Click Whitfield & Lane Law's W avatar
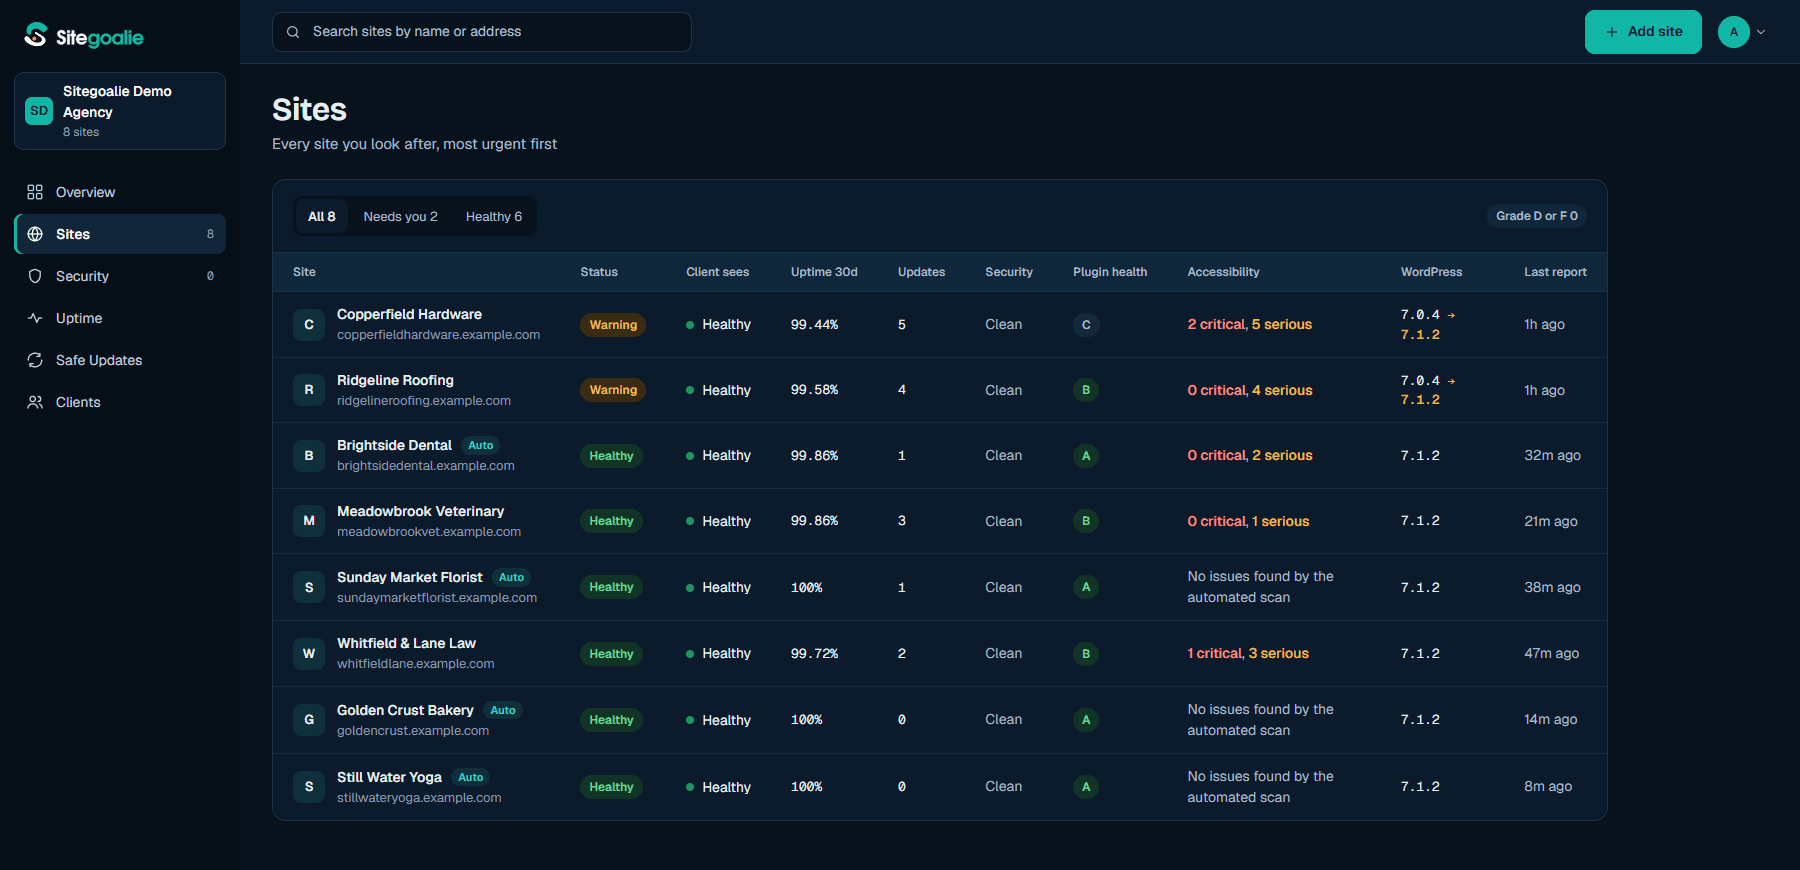Screen dimensions: 1800x870 tap(309, 654)
